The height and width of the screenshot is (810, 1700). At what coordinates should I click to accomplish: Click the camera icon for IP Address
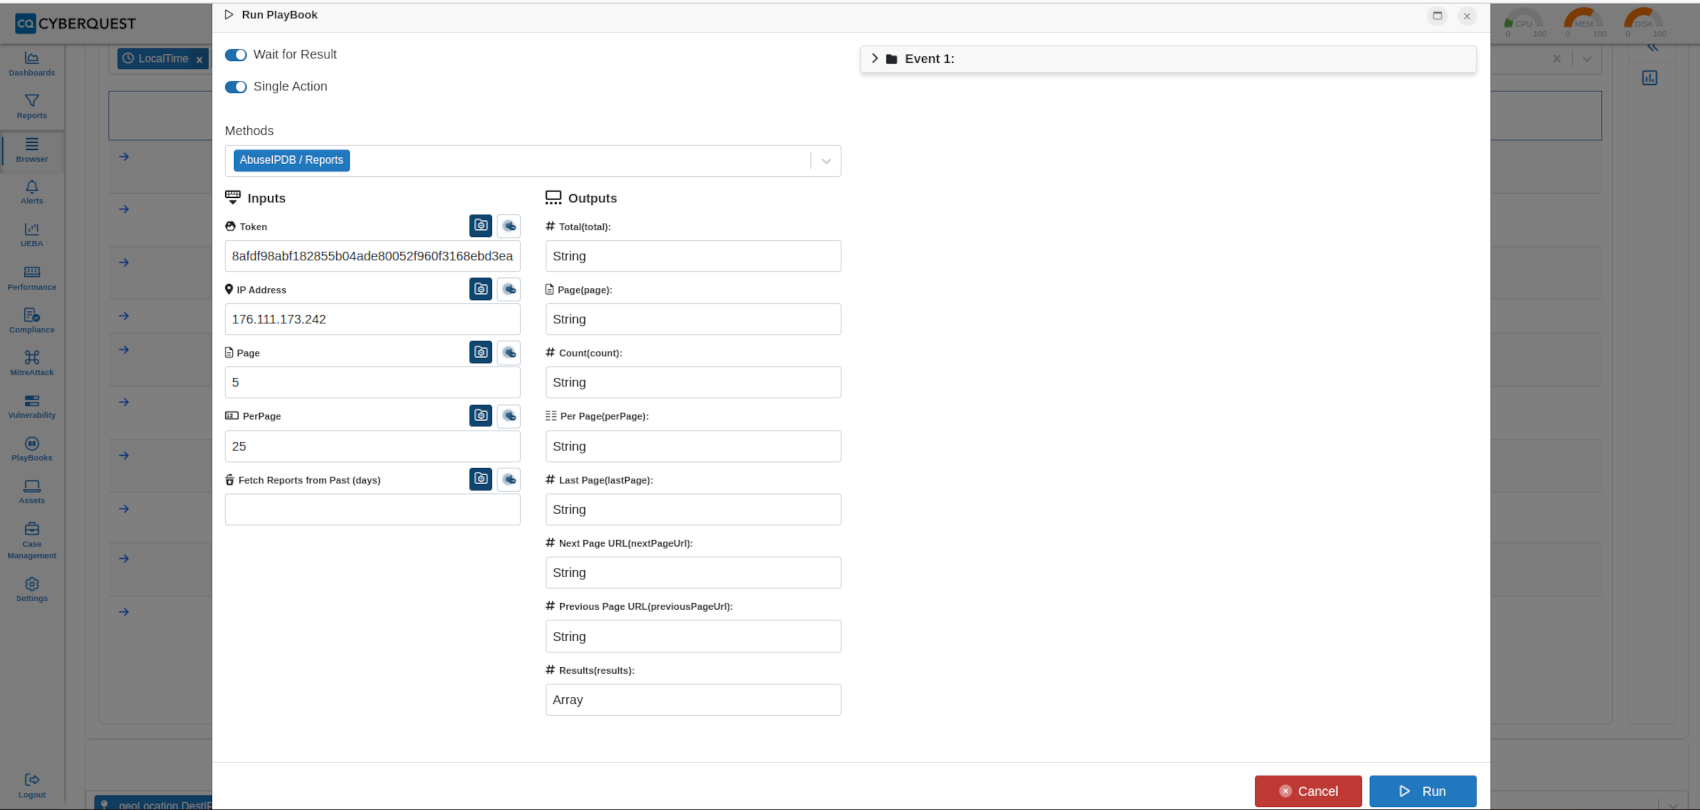point(481,289)
